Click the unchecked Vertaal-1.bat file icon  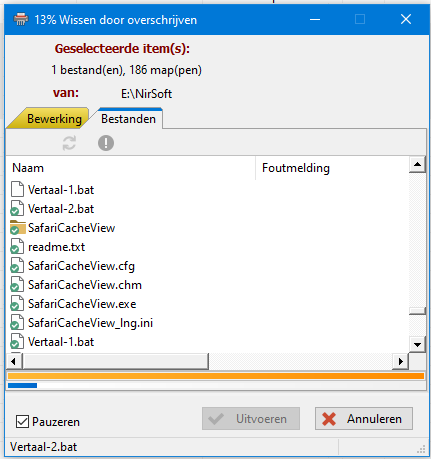[17, 190]
